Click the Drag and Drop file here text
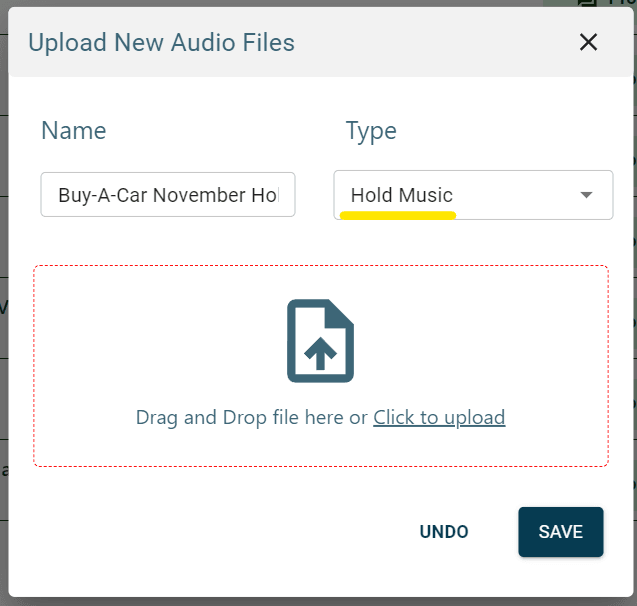Screen dimensions: 637x606 [x=251, y=417]
